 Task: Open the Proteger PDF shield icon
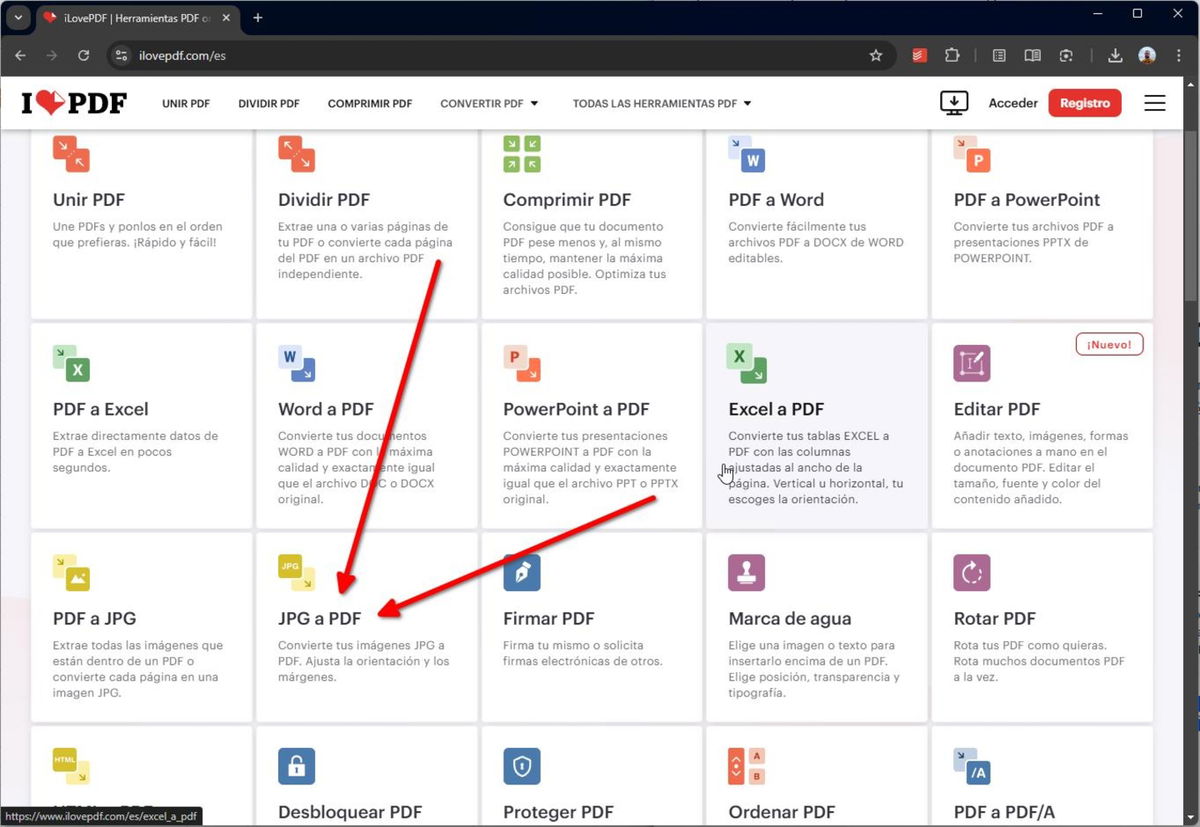click(x=521, y=766)
